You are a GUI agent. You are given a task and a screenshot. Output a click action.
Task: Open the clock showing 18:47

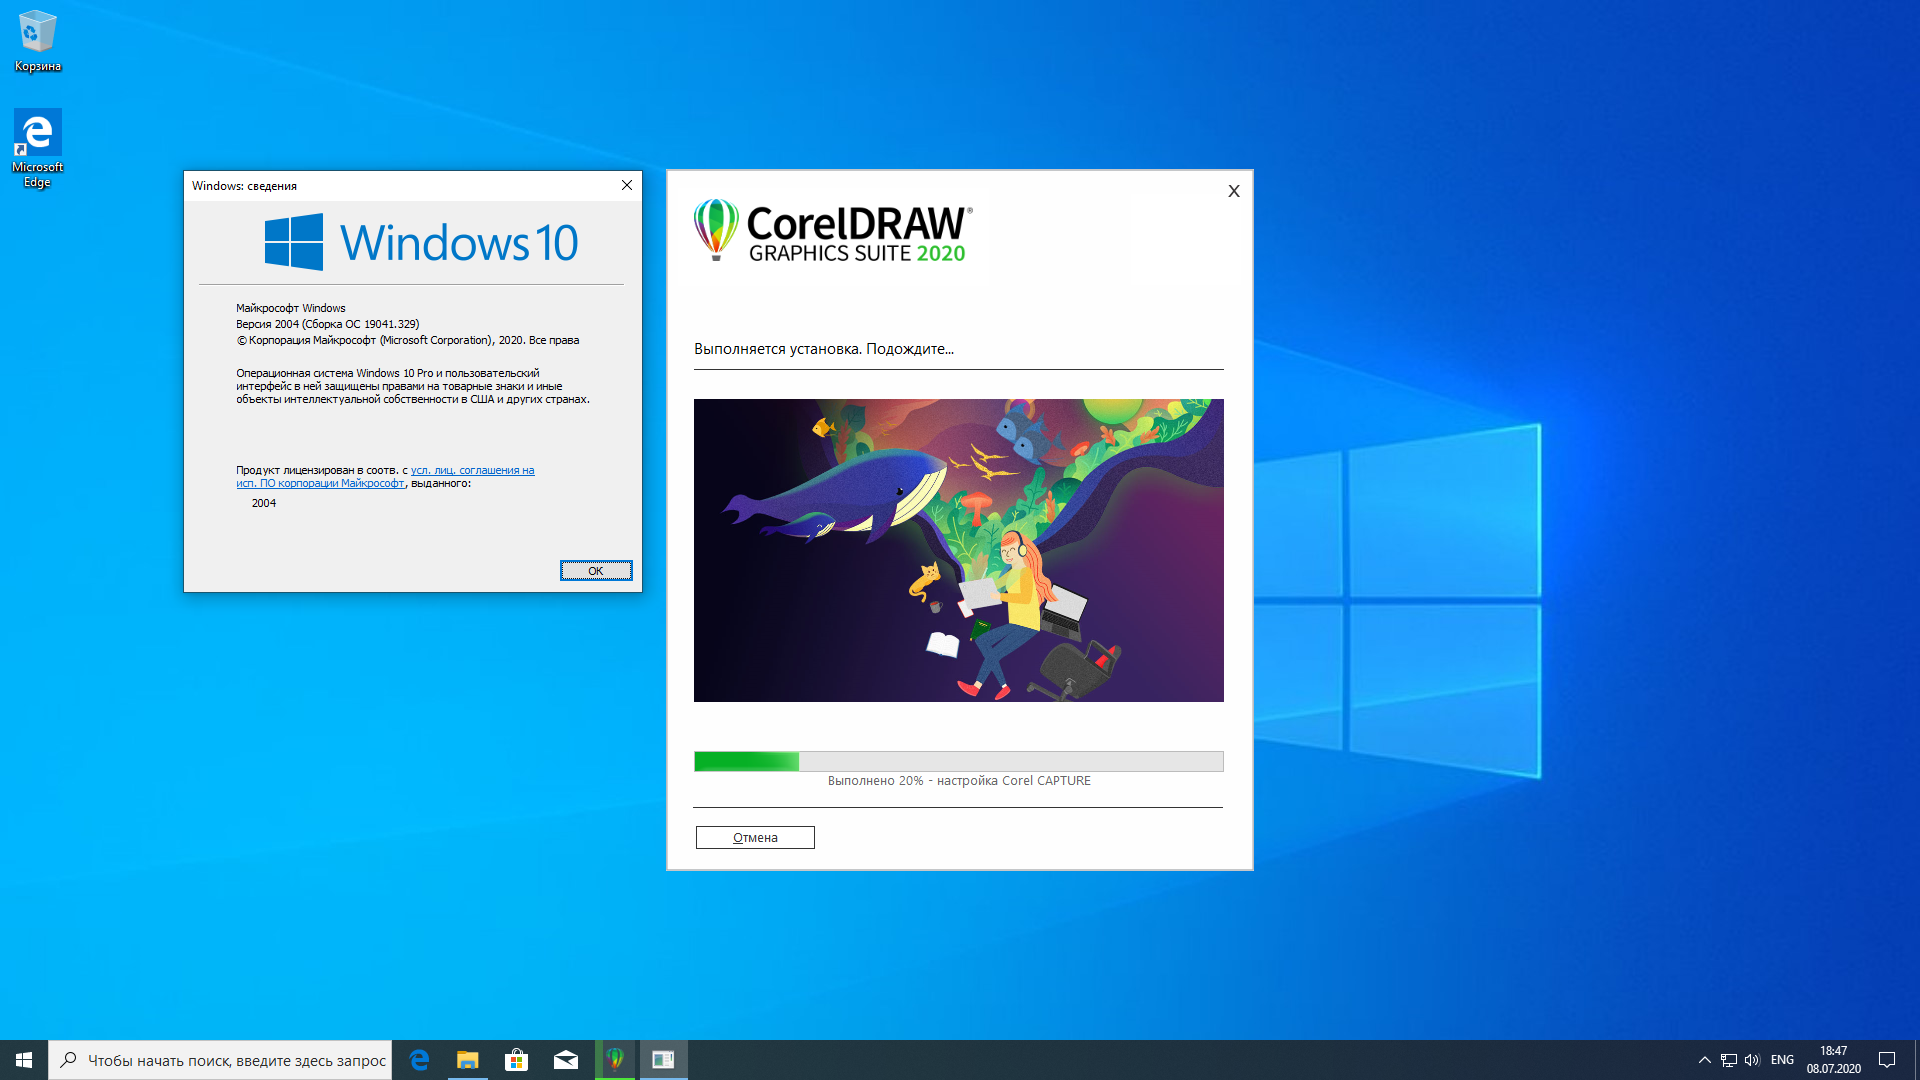[1833, 1060]
